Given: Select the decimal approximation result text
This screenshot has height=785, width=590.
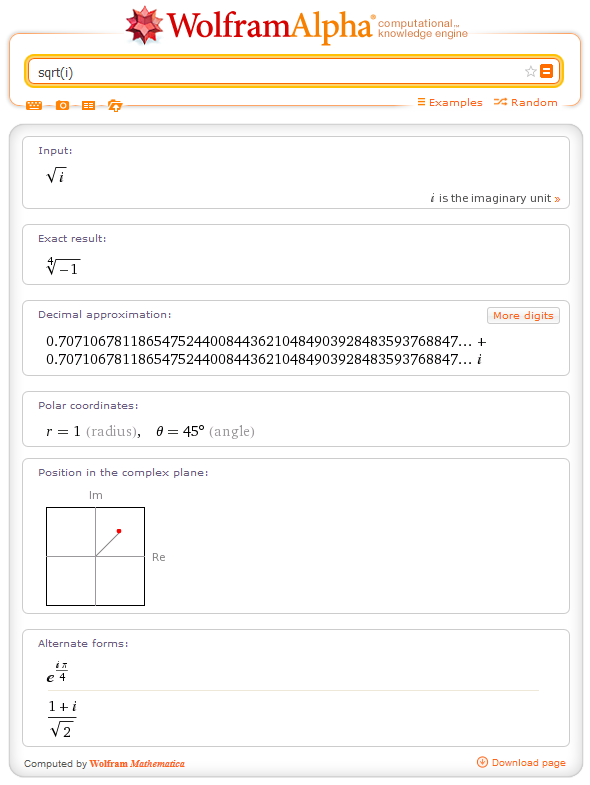Looking at the screenshot, I should pos(266,350).
